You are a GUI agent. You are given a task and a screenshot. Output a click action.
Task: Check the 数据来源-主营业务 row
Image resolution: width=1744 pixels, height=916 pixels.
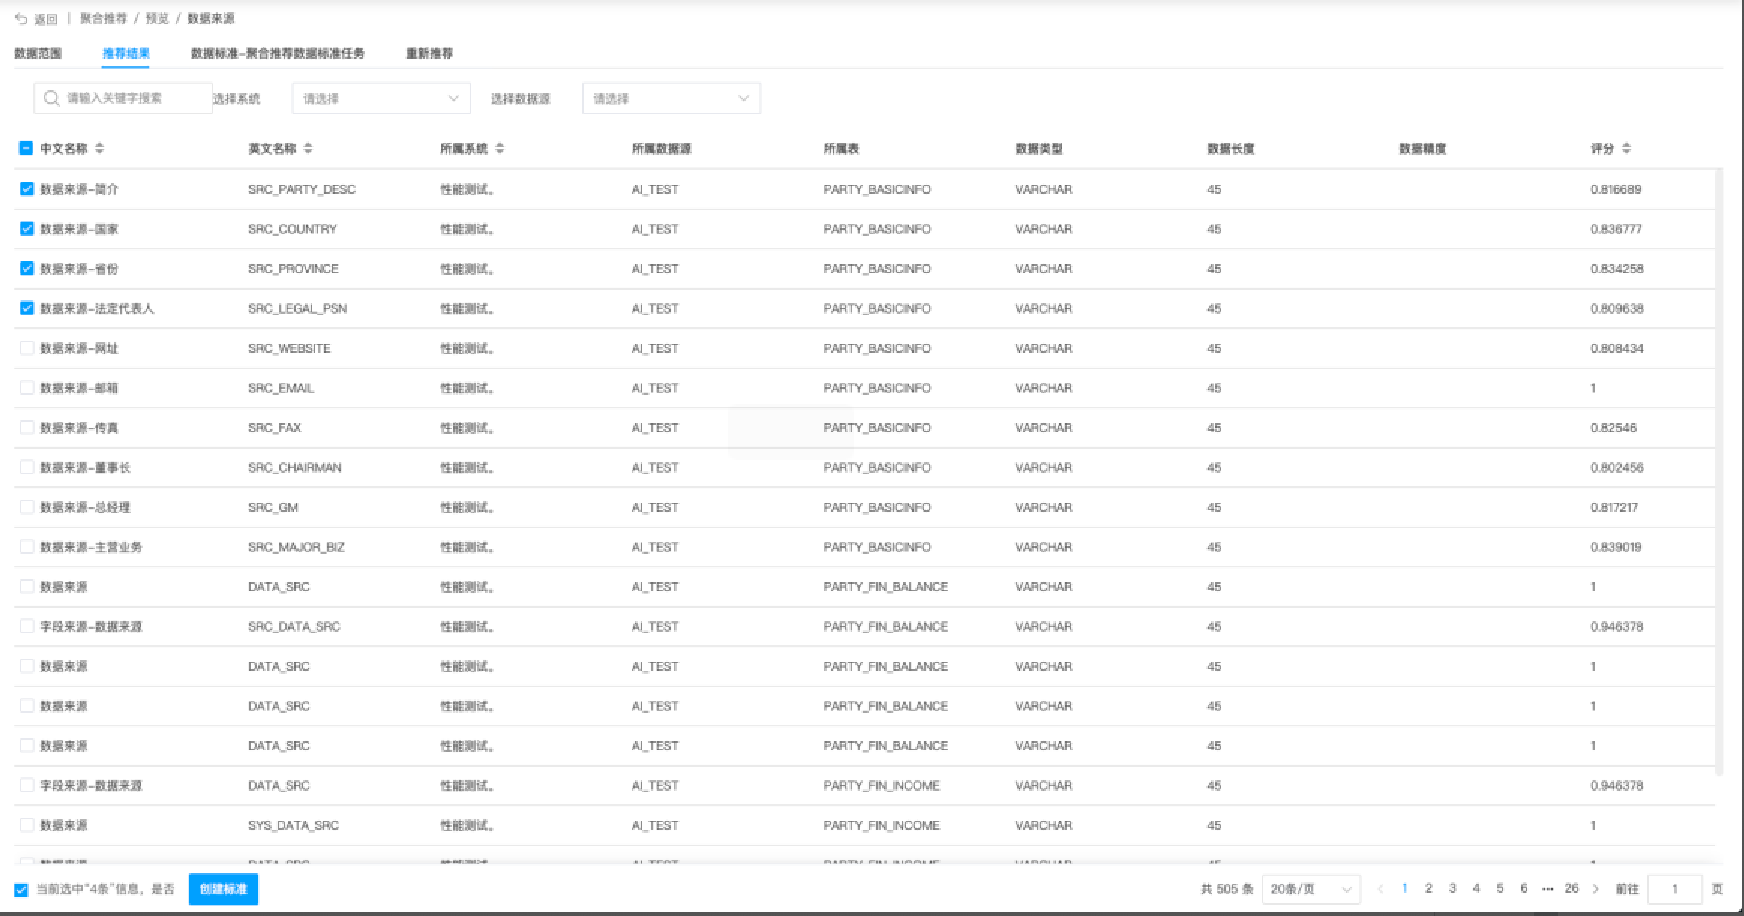pos(27,546)
